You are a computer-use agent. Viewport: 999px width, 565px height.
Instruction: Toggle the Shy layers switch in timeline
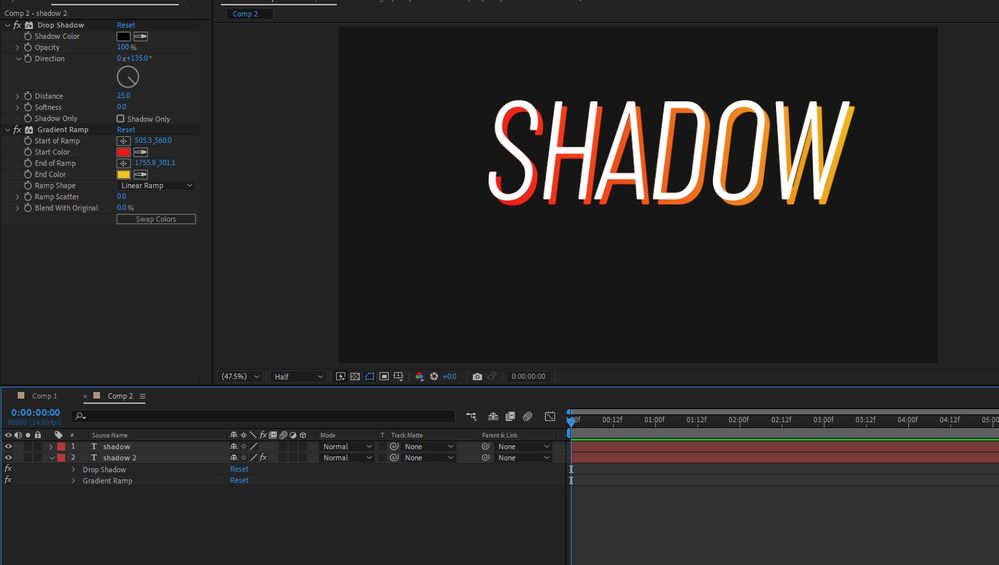493,417
